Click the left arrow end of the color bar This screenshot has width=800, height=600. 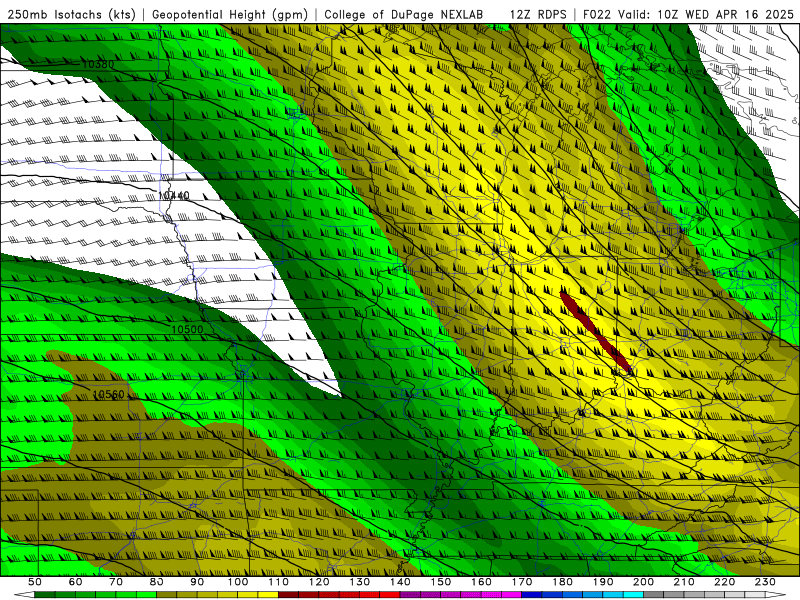[x=24, y=594]
